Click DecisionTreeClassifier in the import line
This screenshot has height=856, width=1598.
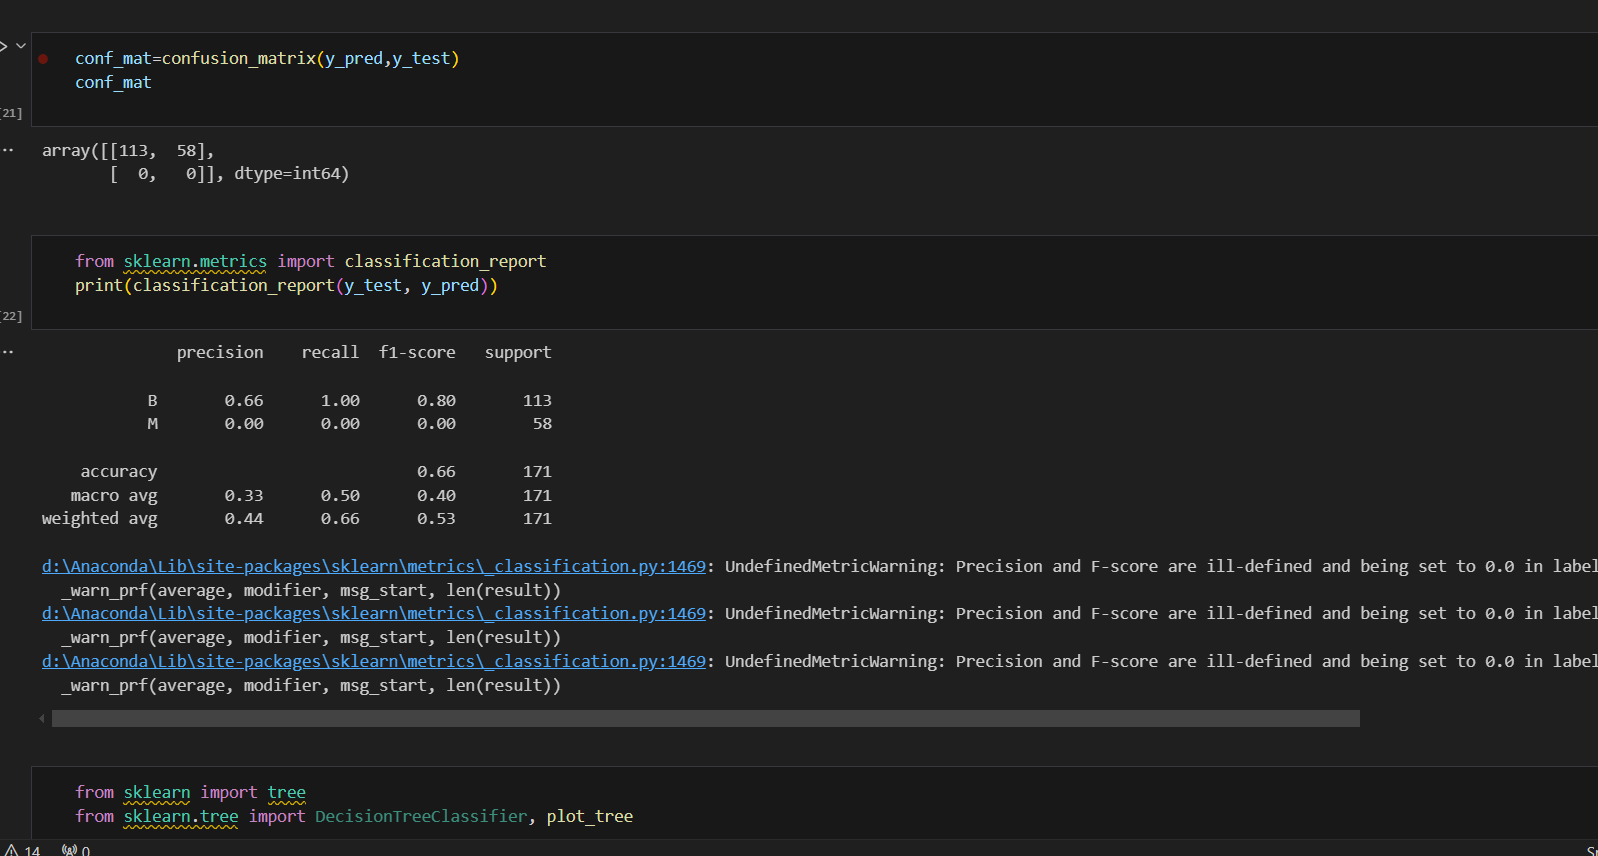(x=421, y=816)
